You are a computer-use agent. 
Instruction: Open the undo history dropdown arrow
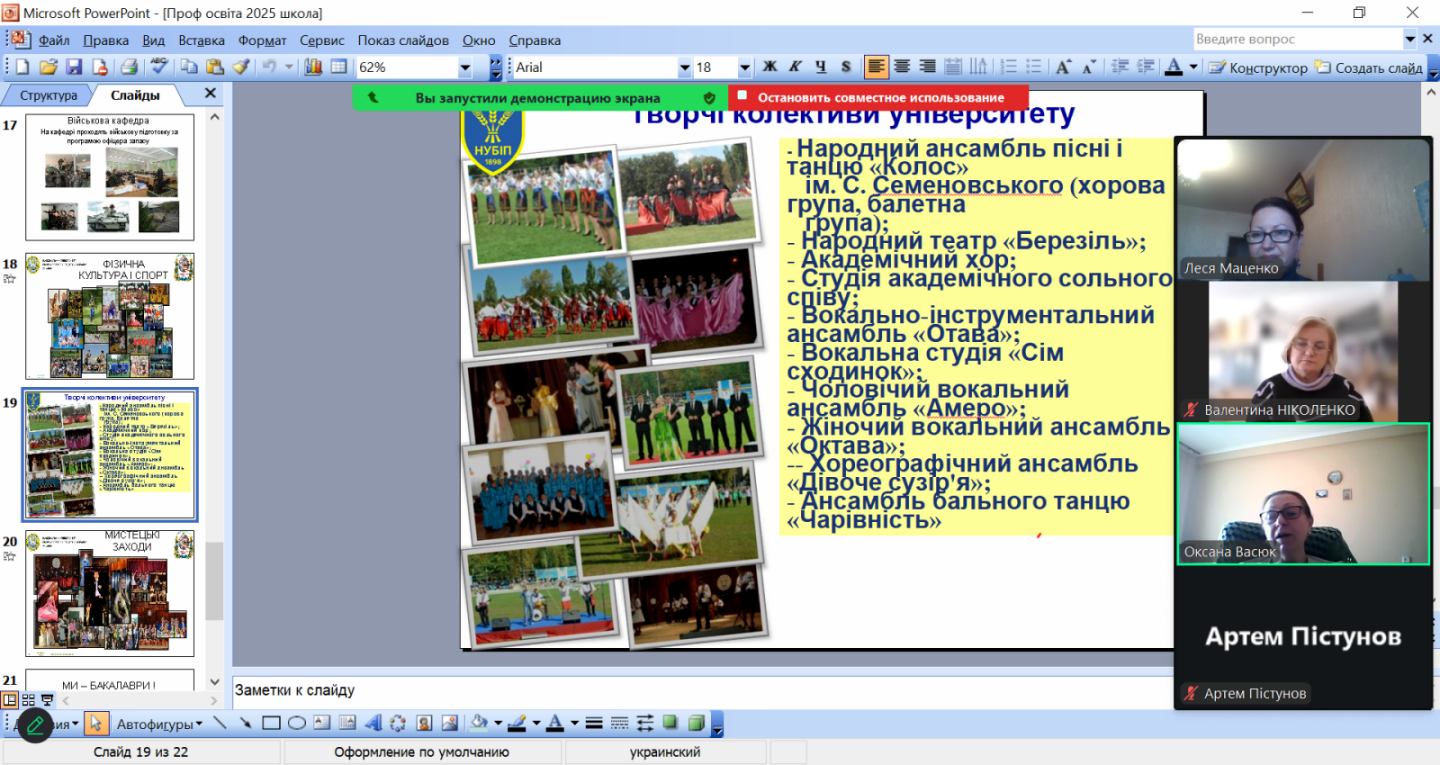pos(290,67)
